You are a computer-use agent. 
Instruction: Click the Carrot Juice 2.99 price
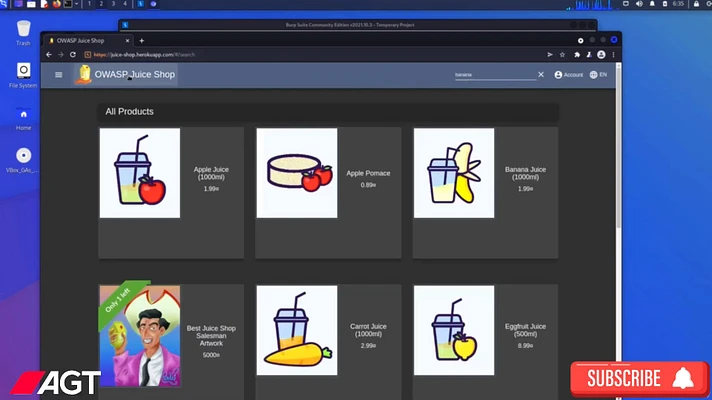pos(368,346)
